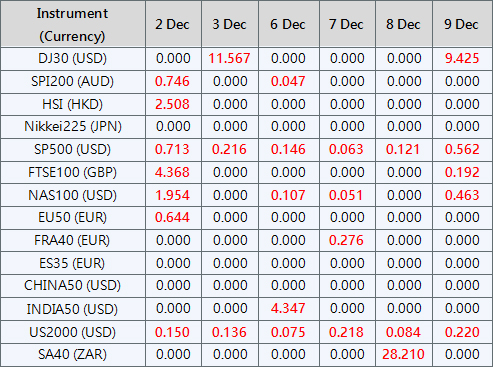Select the 6 Dec column header

click(288, 25)
